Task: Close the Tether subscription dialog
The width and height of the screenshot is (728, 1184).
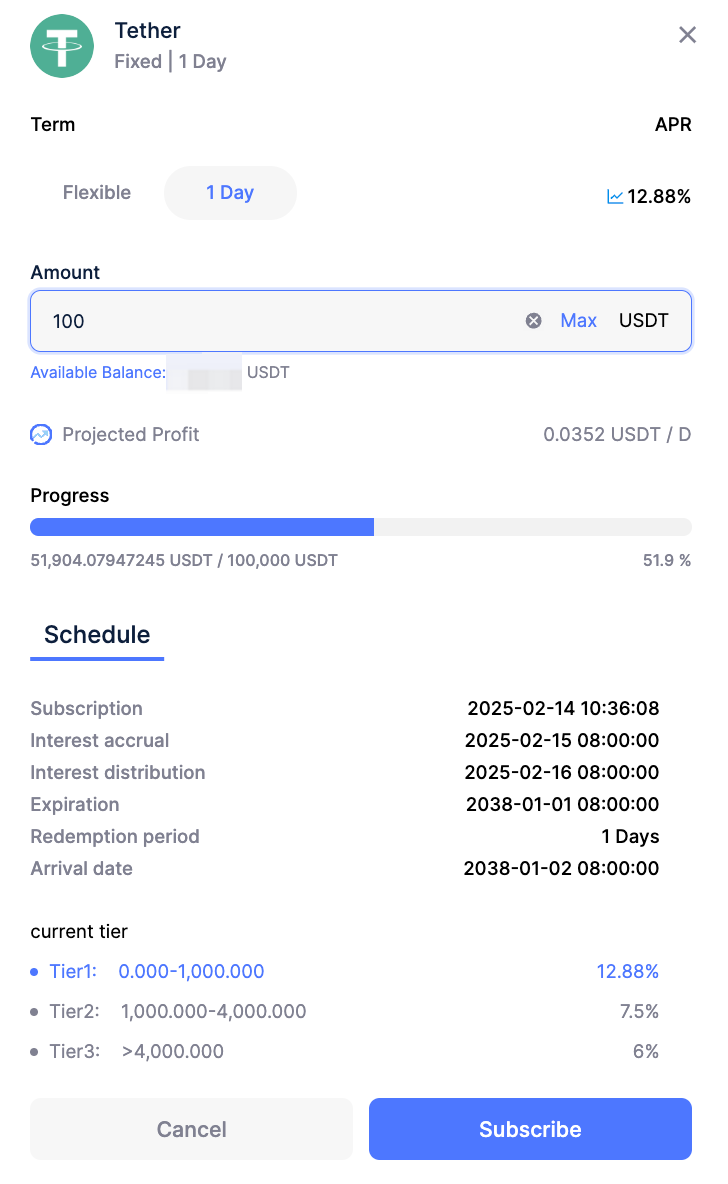Action: (687, 36)
